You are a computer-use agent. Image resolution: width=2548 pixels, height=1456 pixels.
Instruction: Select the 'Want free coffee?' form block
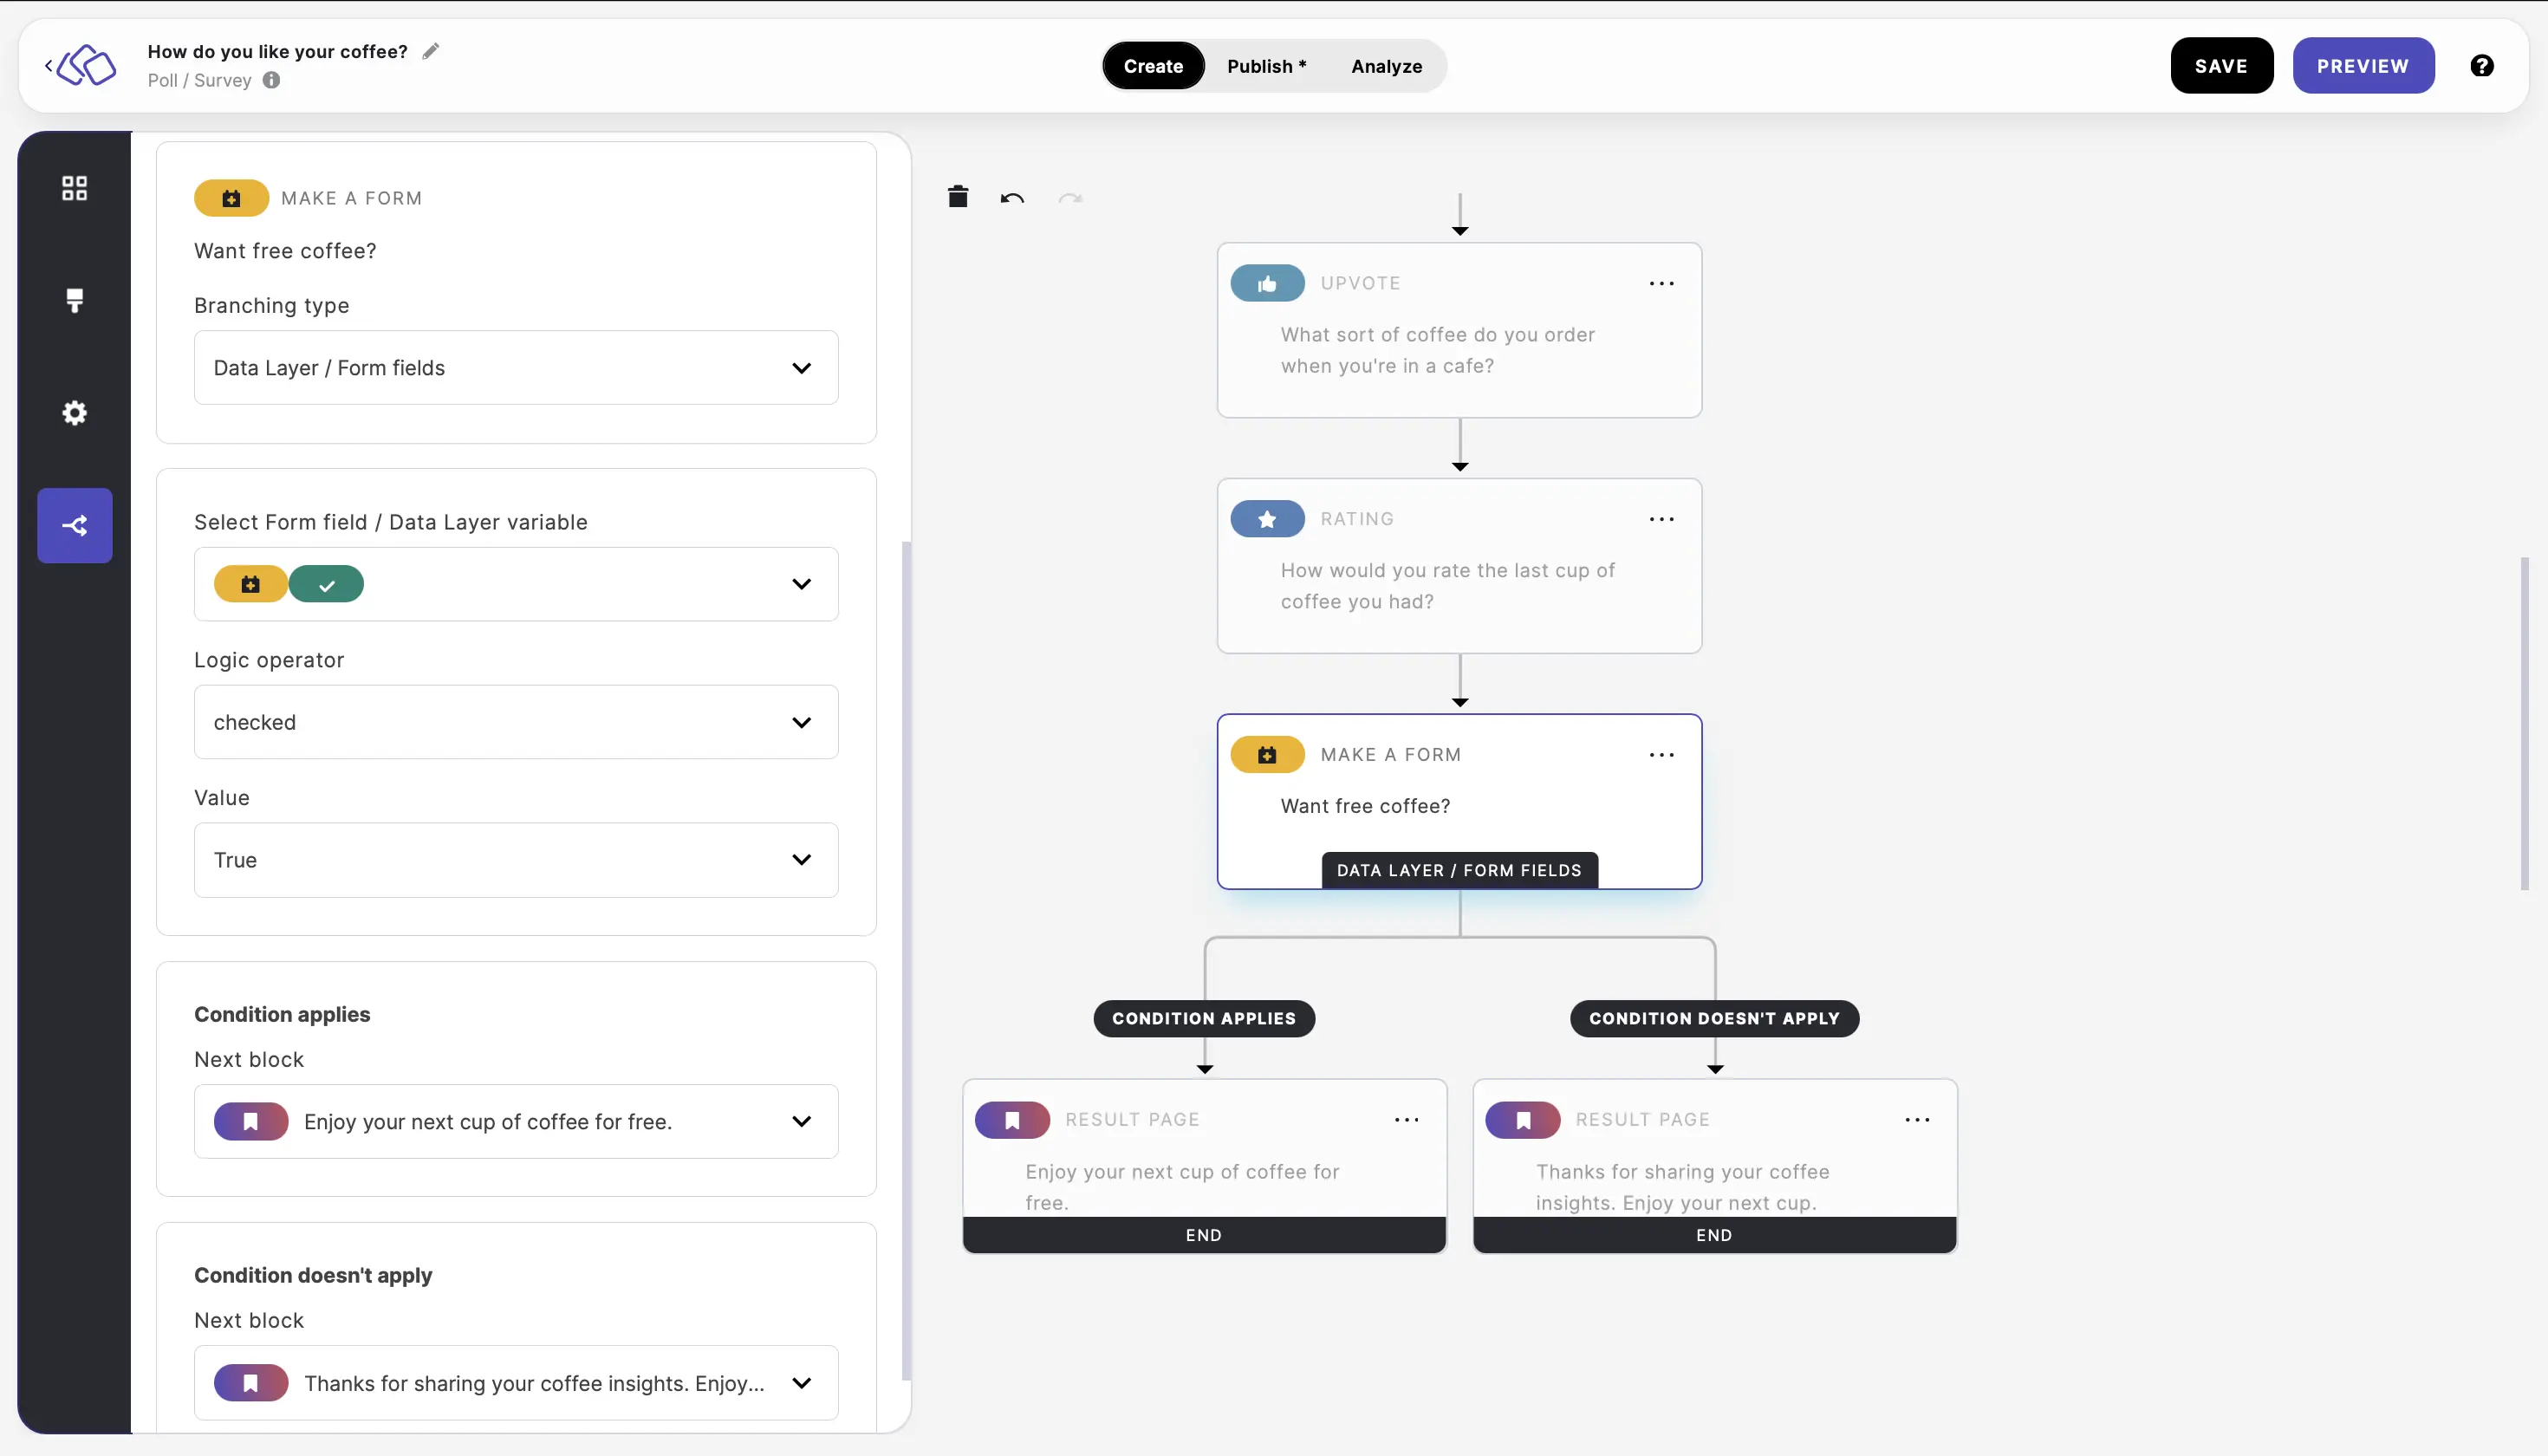click(1459, 802)
